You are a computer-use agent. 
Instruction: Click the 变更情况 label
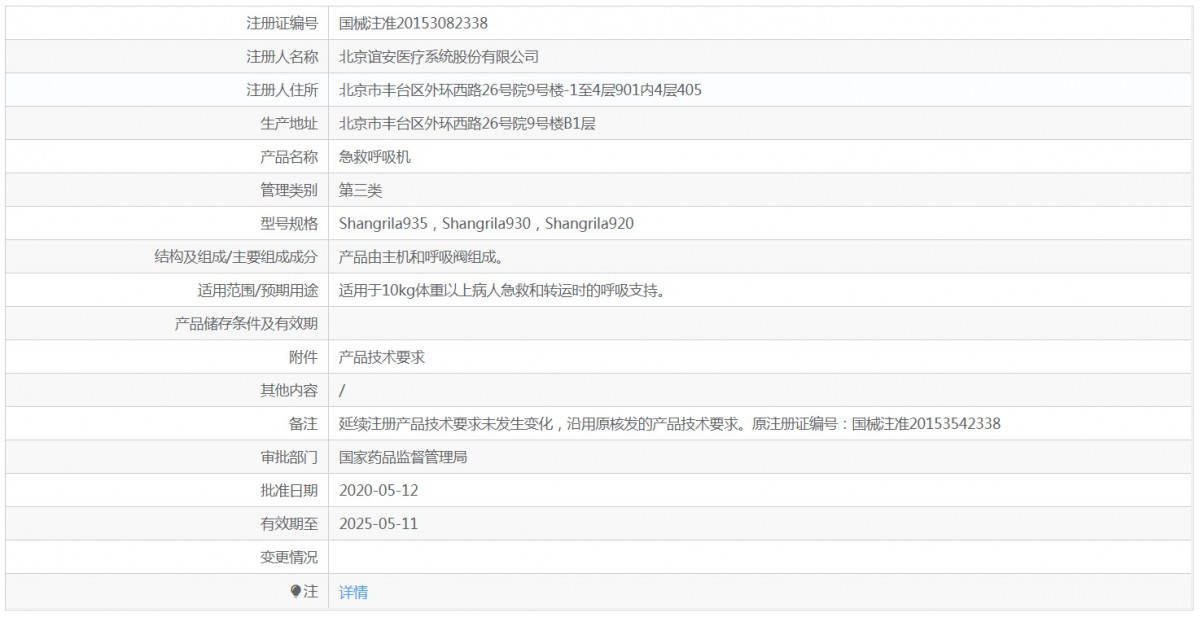tap(289, 558)
